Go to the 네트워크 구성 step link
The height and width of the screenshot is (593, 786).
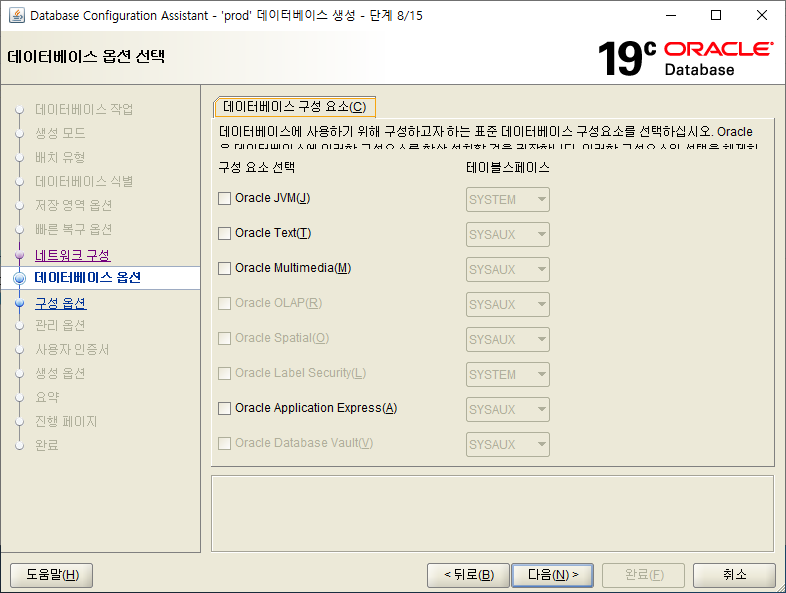[73, 256]
